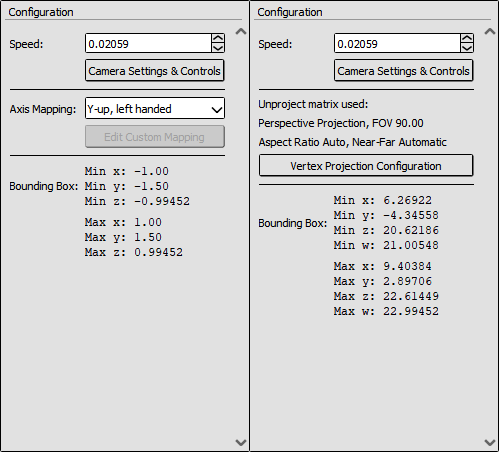Focus the right Speed input field

[397, 43]
